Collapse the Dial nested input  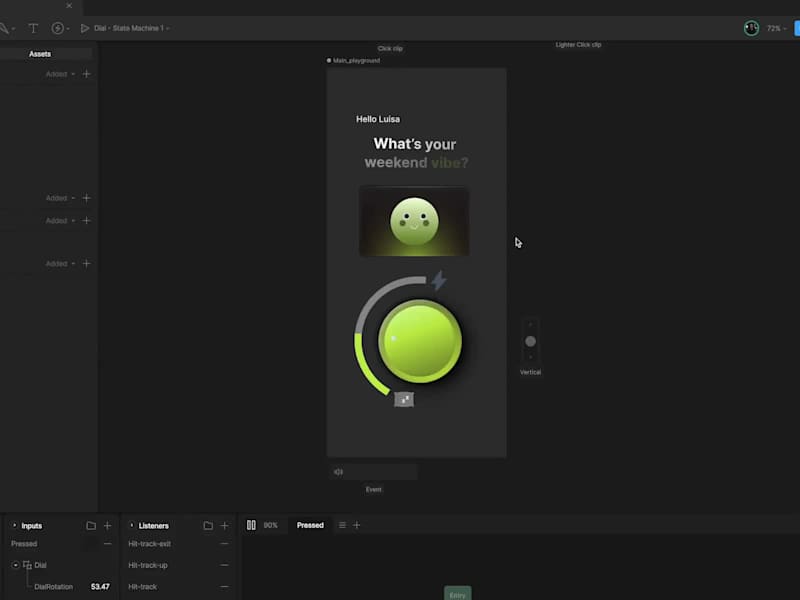point(15,565)
